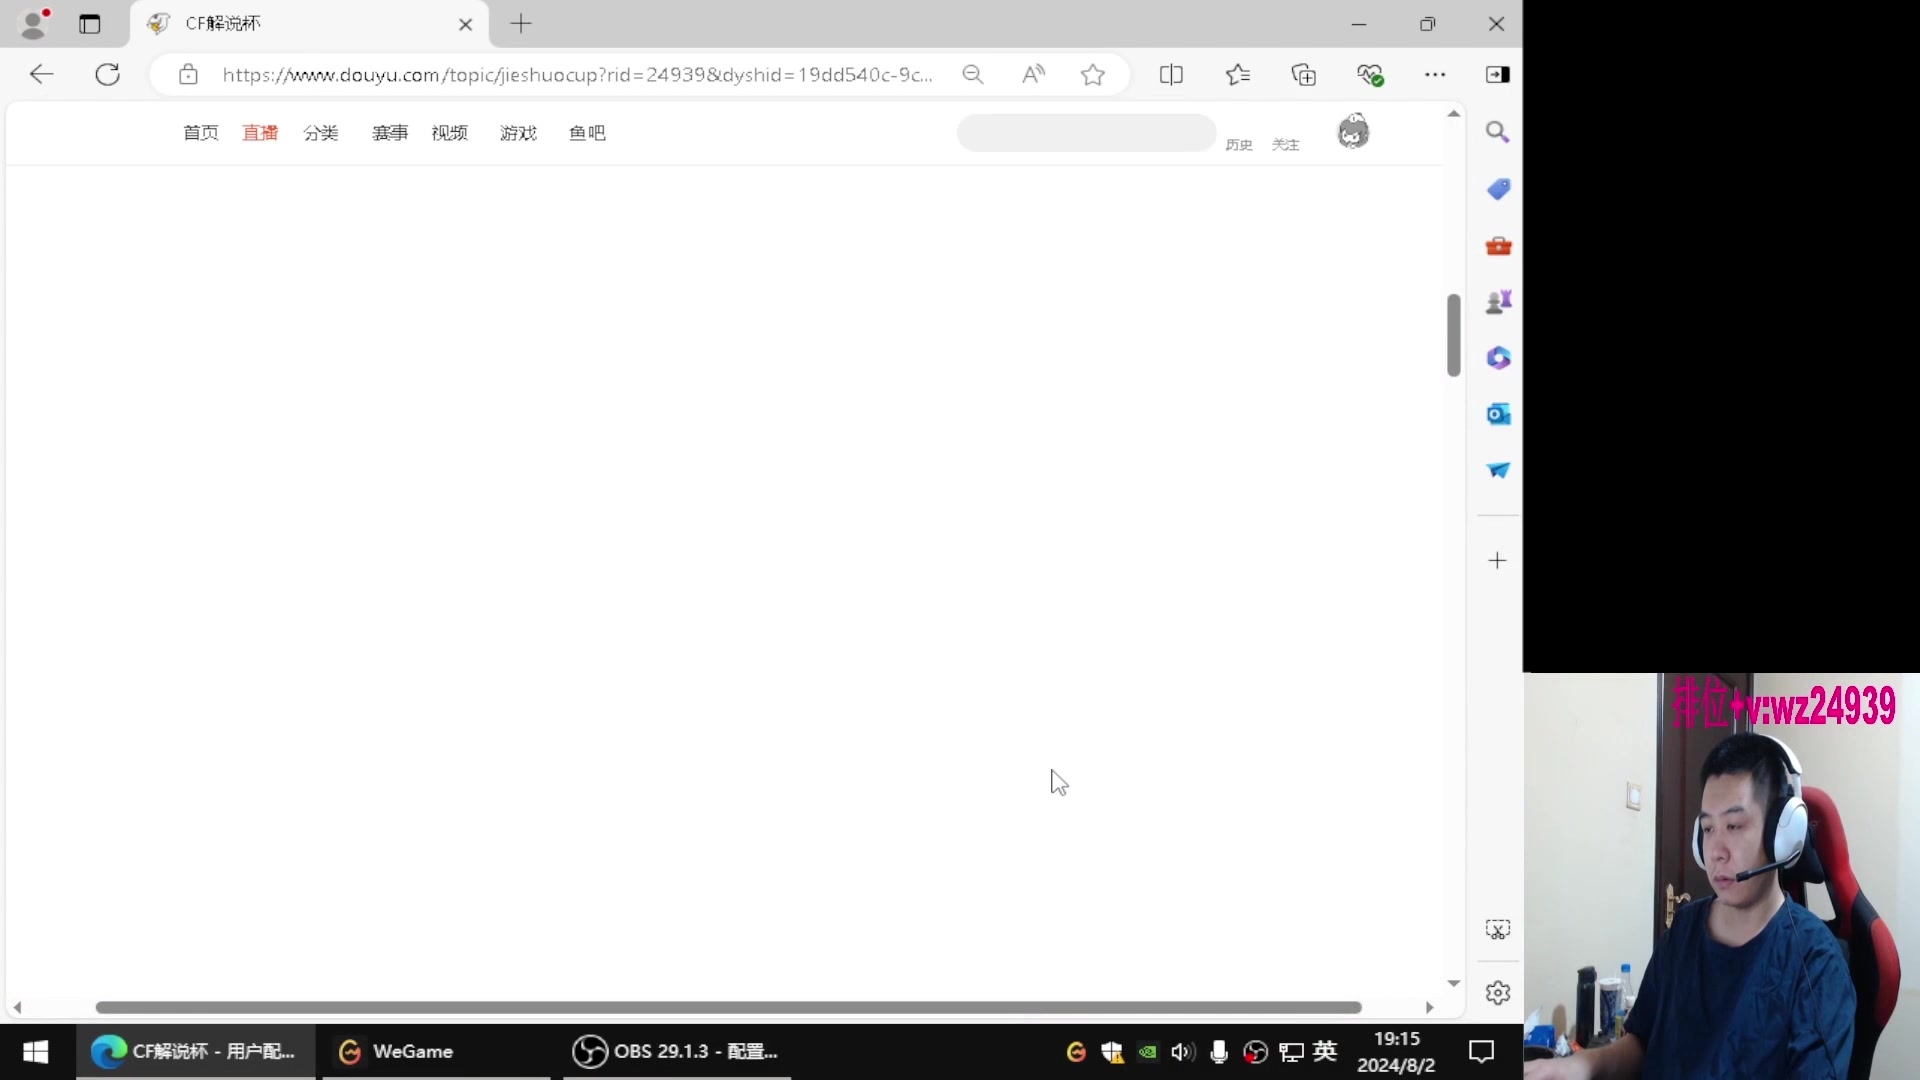This screenshot has height=1080, width=1920.
Task: Open Outlook icon in Edge sidebar
Action: click(x=1497, y=414)
